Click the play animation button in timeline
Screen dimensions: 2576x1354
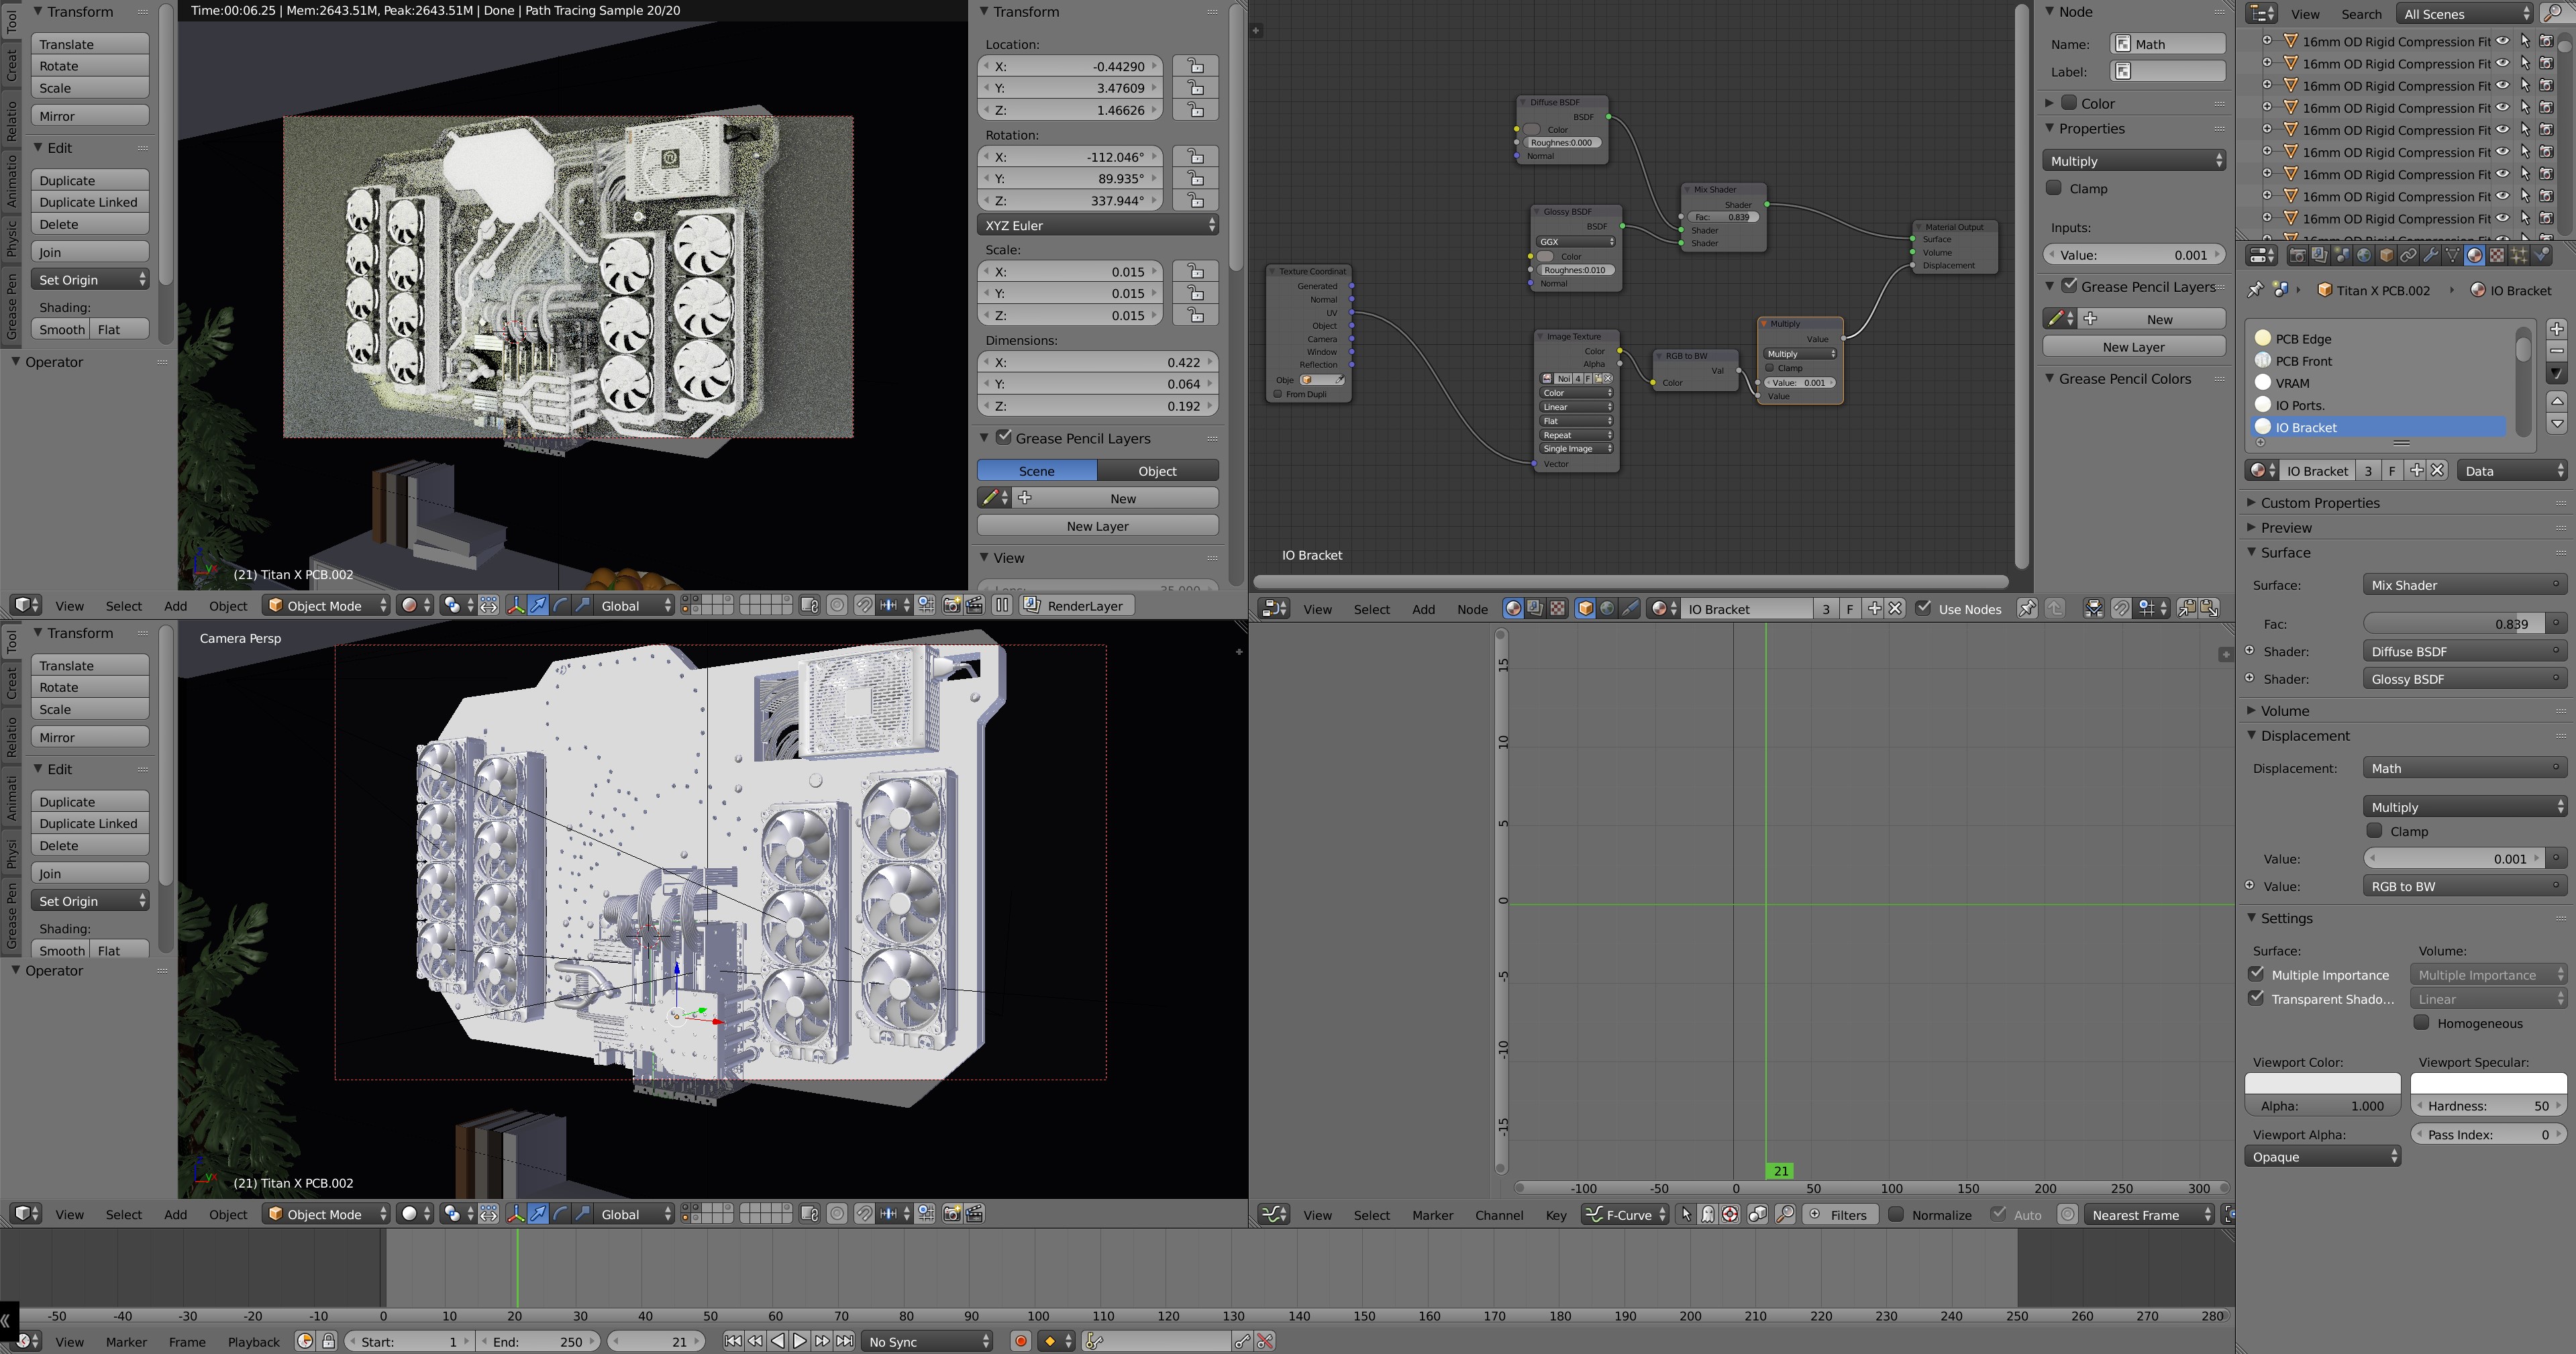799,1341
